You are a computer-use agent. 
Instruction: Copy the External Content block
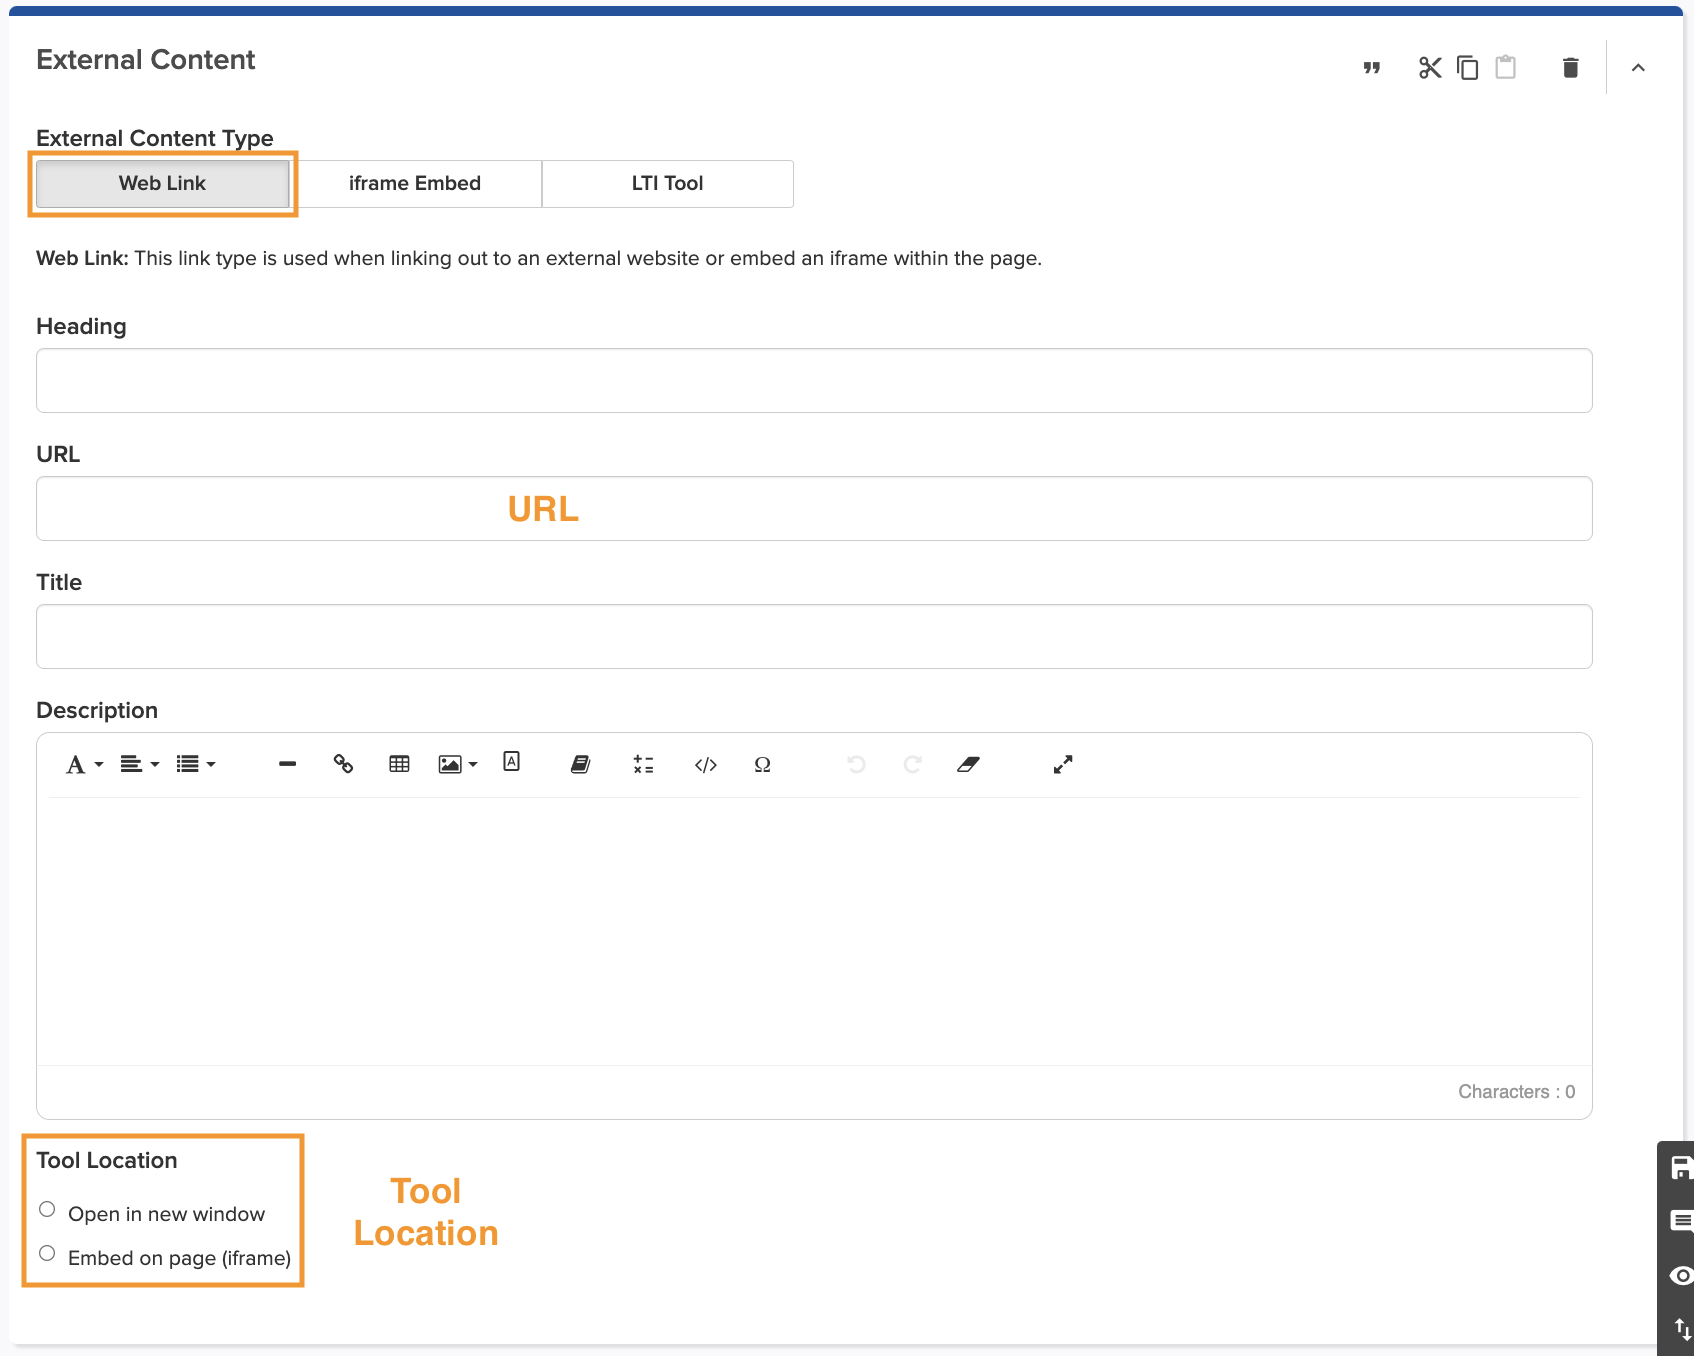(x=1467, y=68)
